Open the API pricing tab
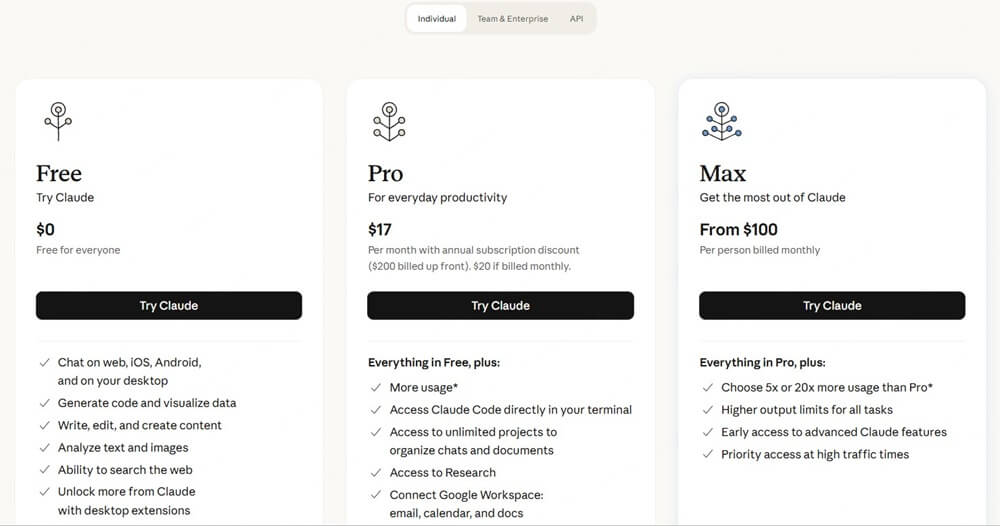 pyautogui.click(x=577, y=19)
